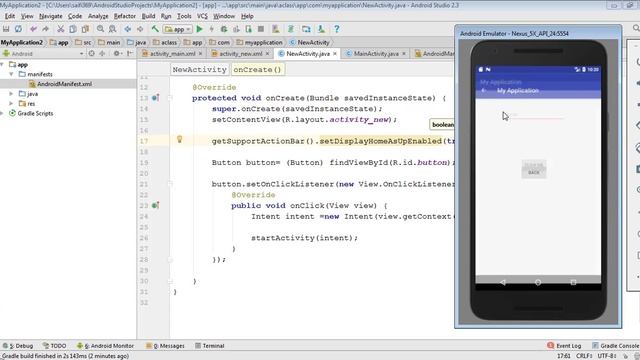Expand the res folder node
The width and height of the screenshot is (640, 360).
coord(11,104)
